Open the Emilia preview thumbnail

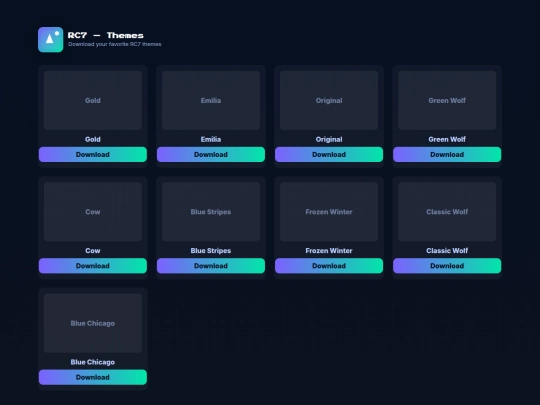211,100
